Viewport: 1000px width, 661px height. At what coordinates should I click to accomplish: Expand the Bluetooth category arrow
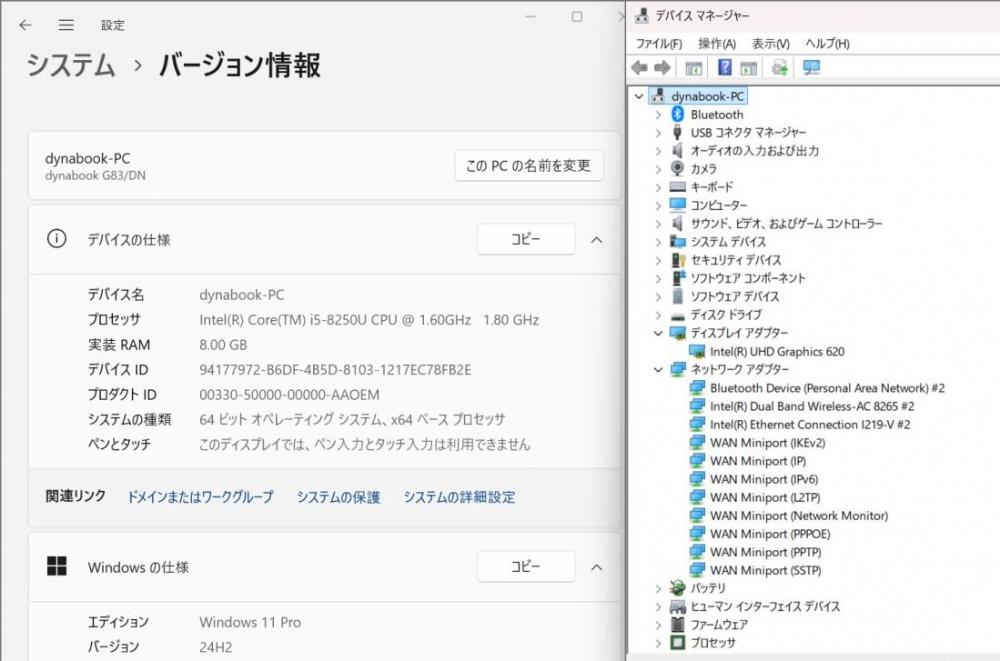coord(658,115)
